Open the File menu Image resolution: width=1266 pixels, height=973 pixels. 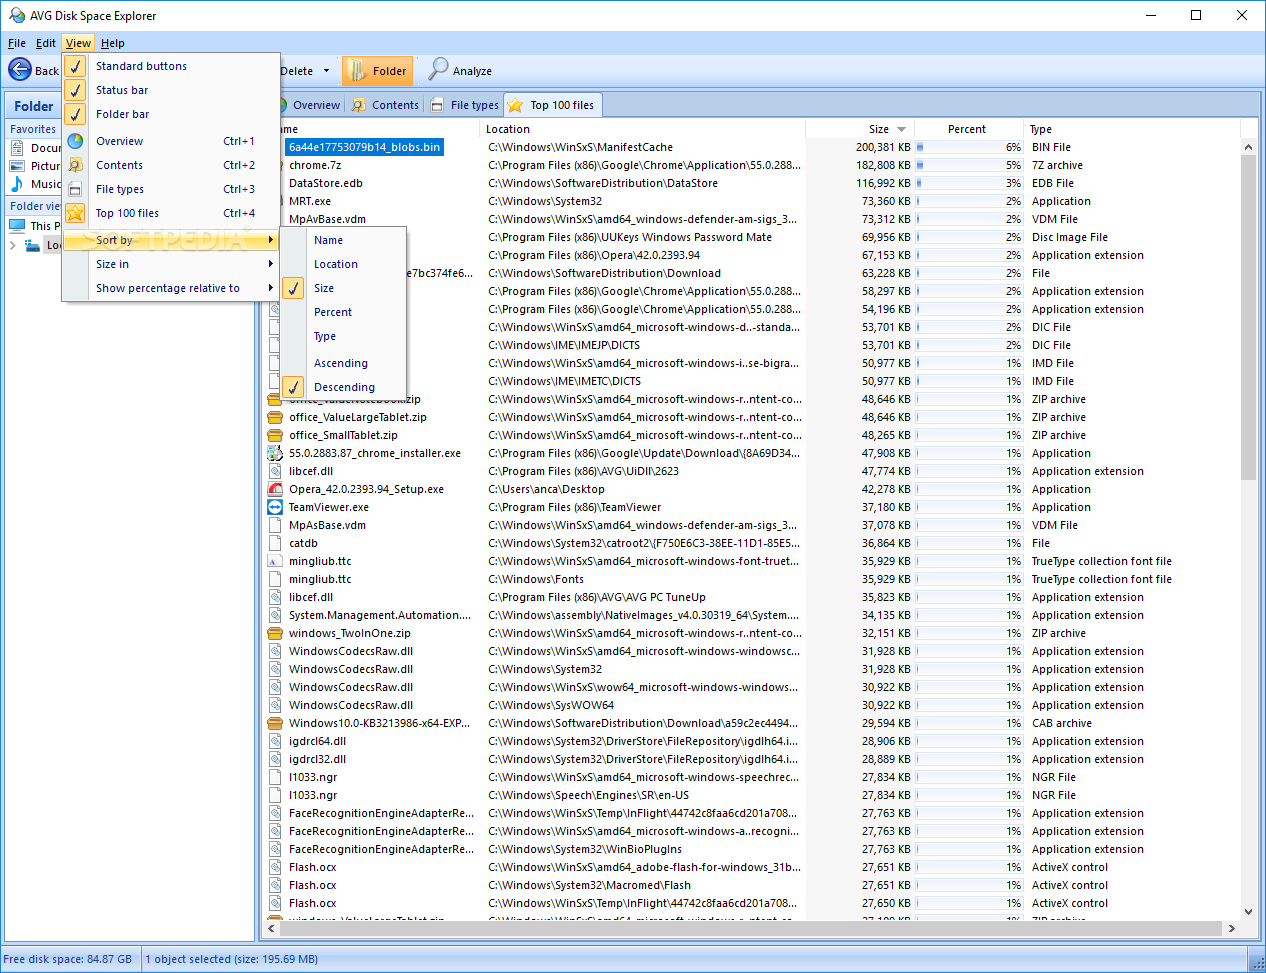click(x=17, y=43)
